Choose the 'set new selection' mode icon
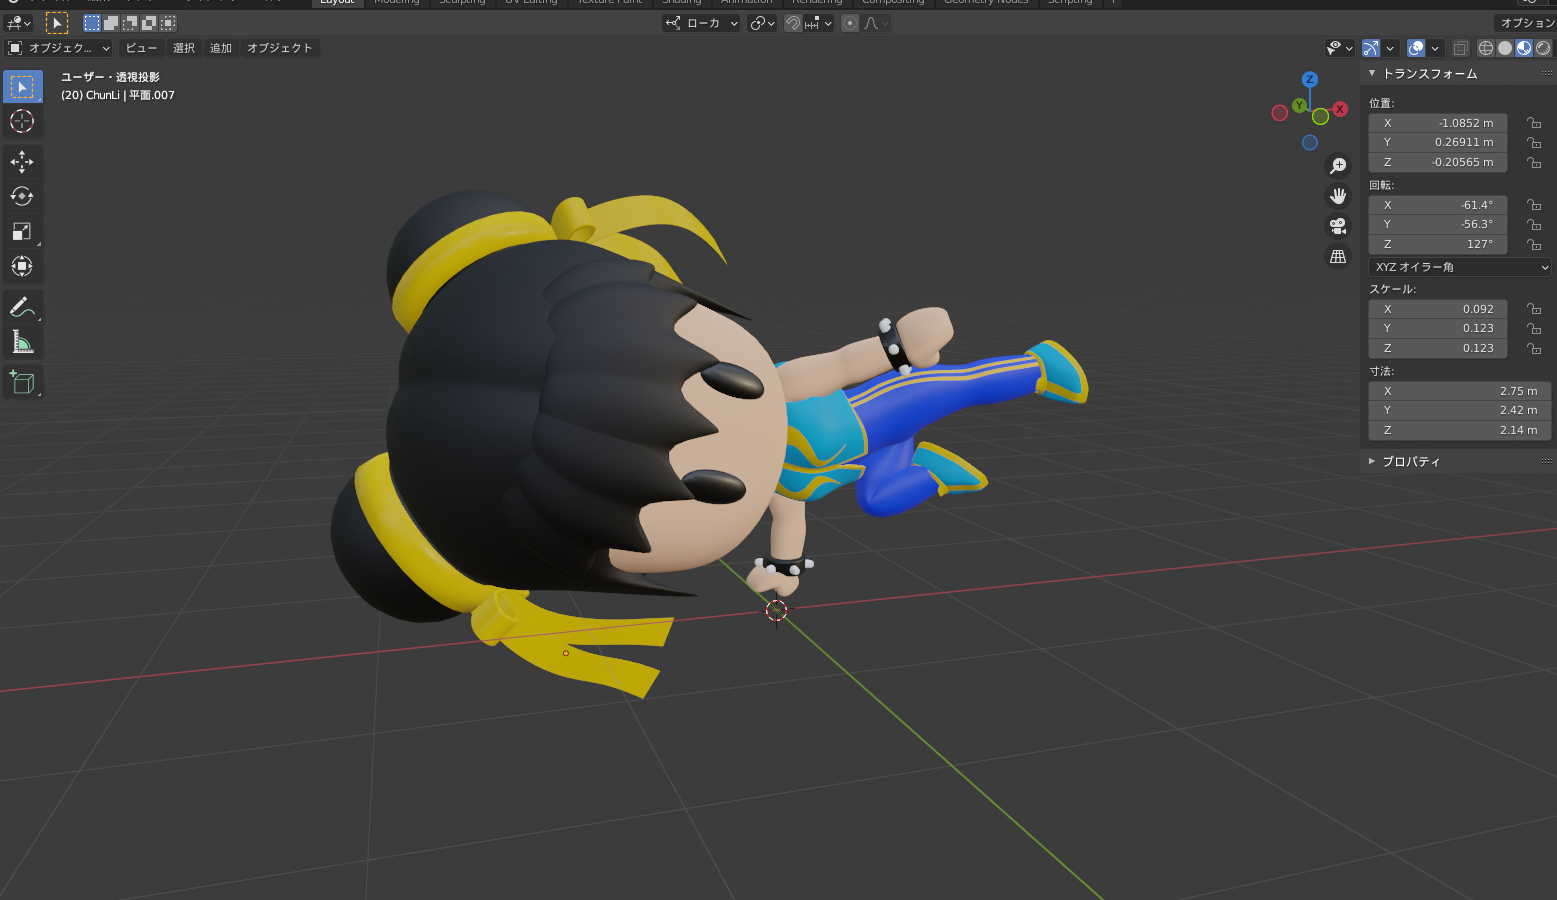The width and height of the screenshot is (1557, 900). (x=92, y=23)
